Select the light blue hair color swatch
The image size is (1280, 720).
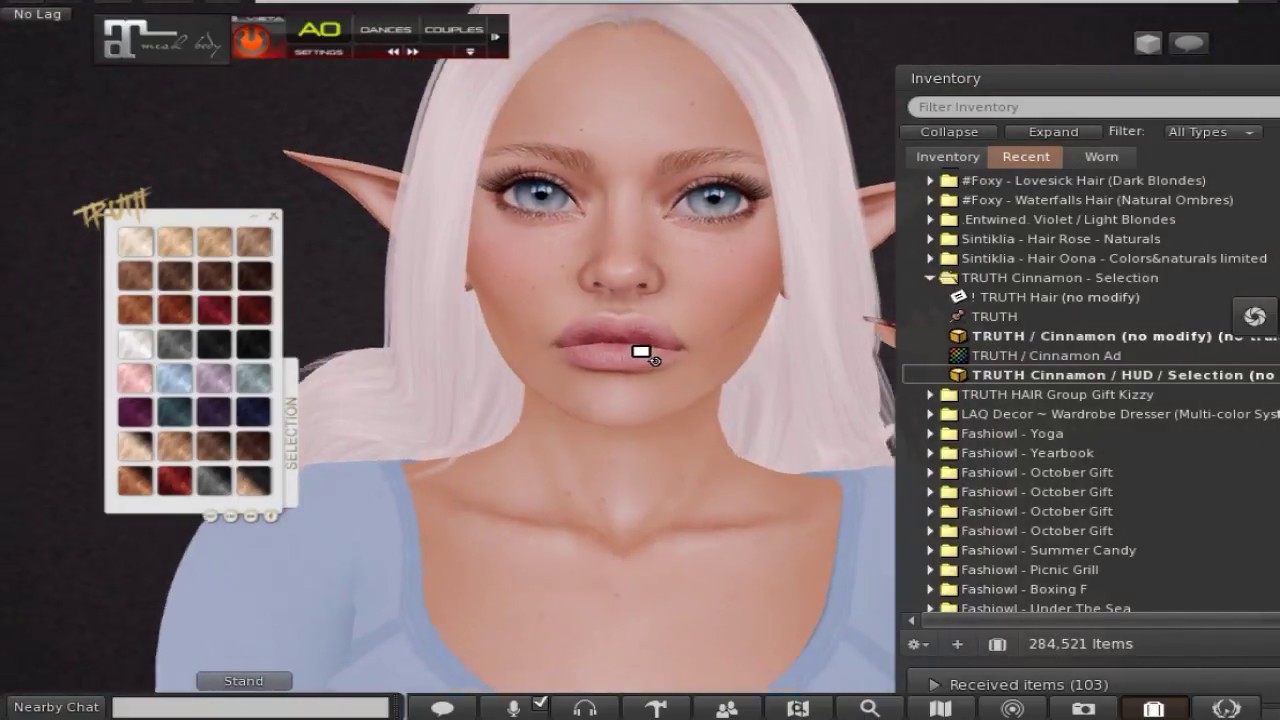(174, 378)
